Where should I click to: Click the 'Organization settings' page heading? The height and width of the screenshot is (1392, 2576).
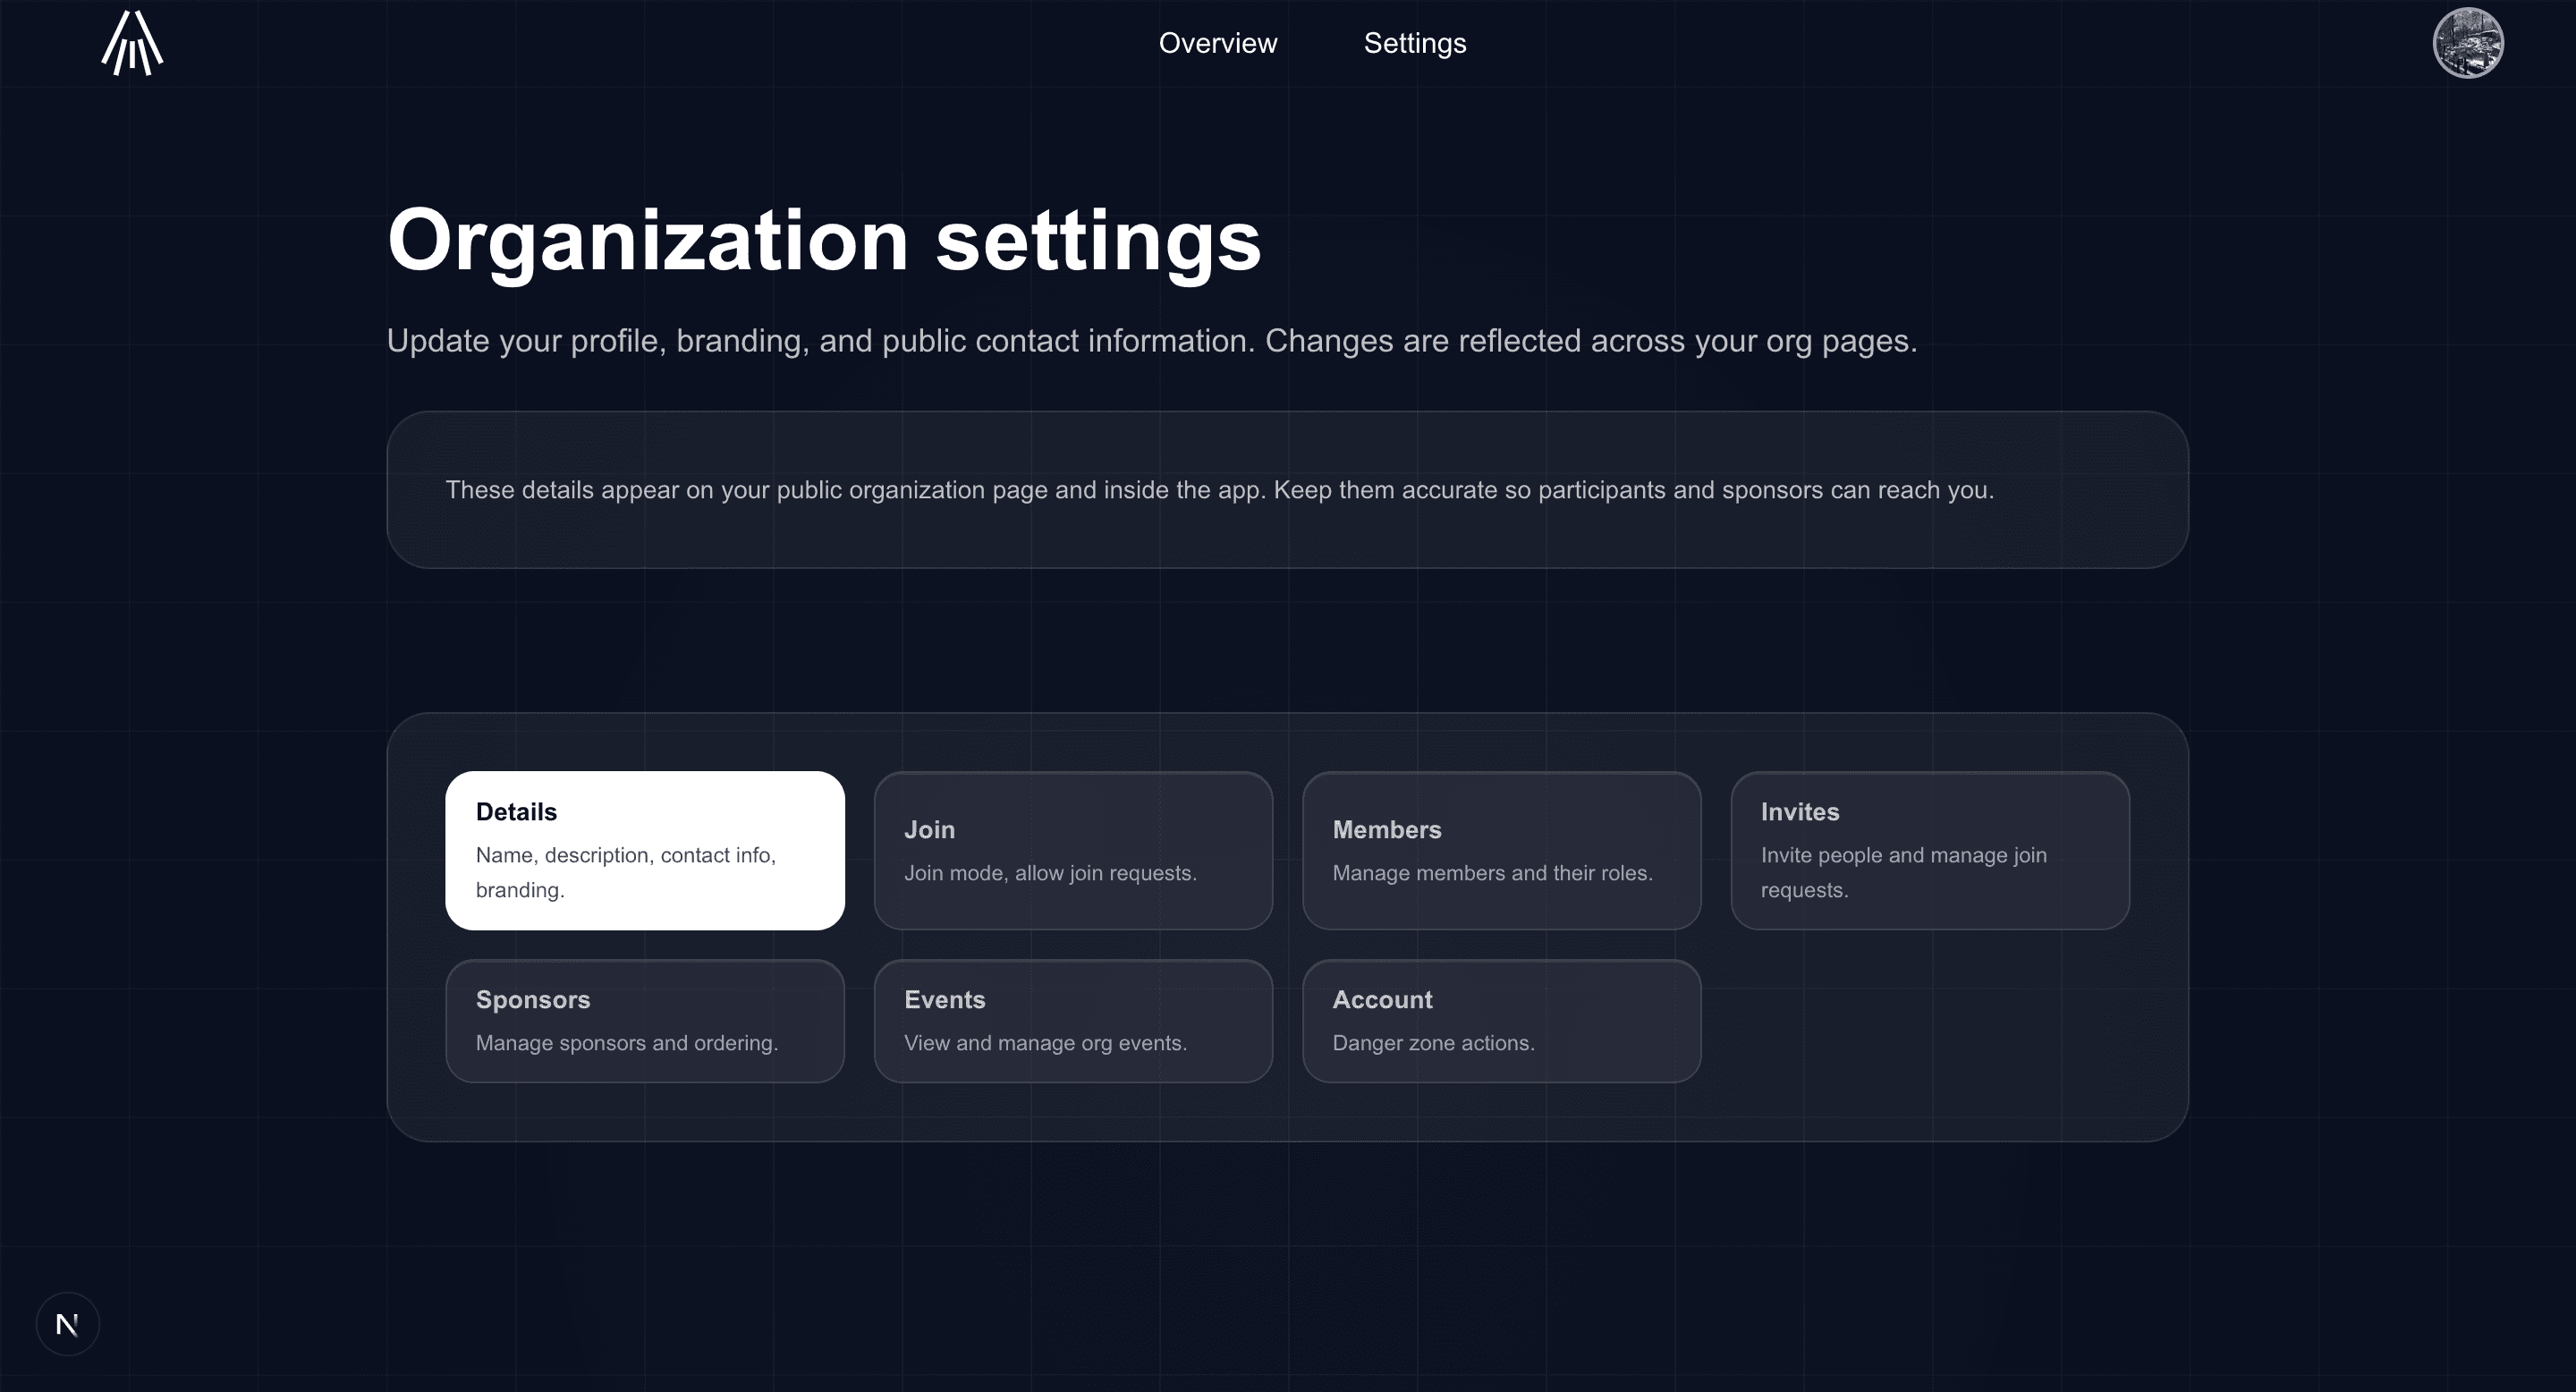pos(824,241)
